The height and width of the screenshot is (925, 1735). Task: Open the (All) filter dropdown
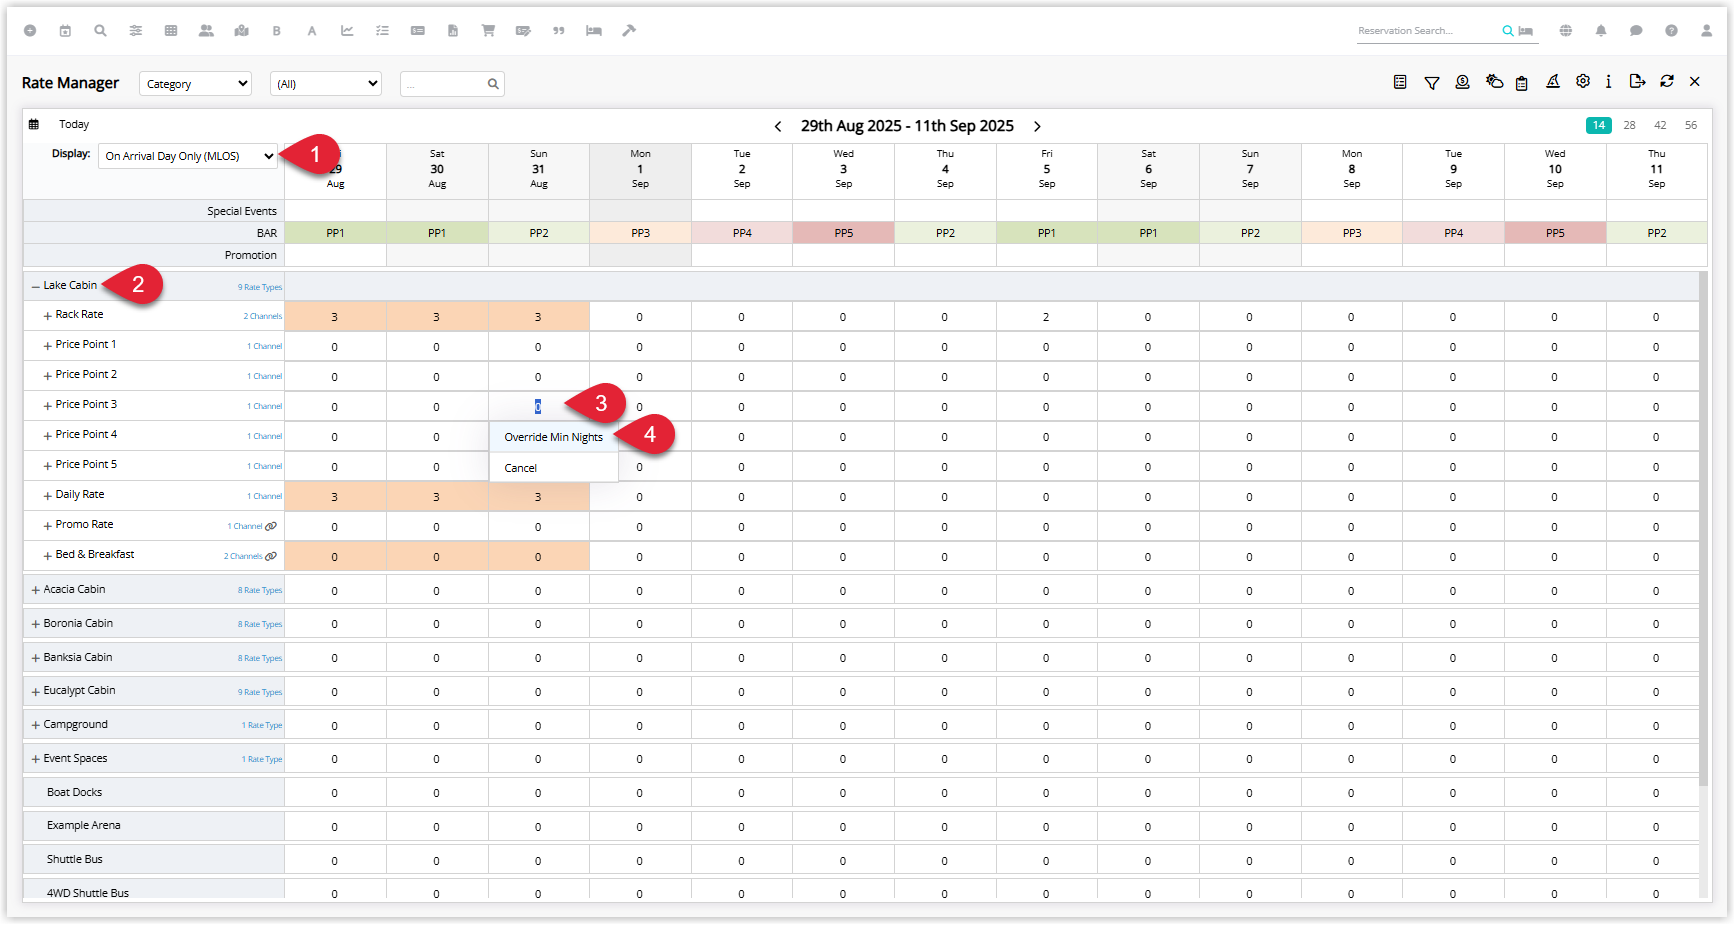tap(326, 84)
